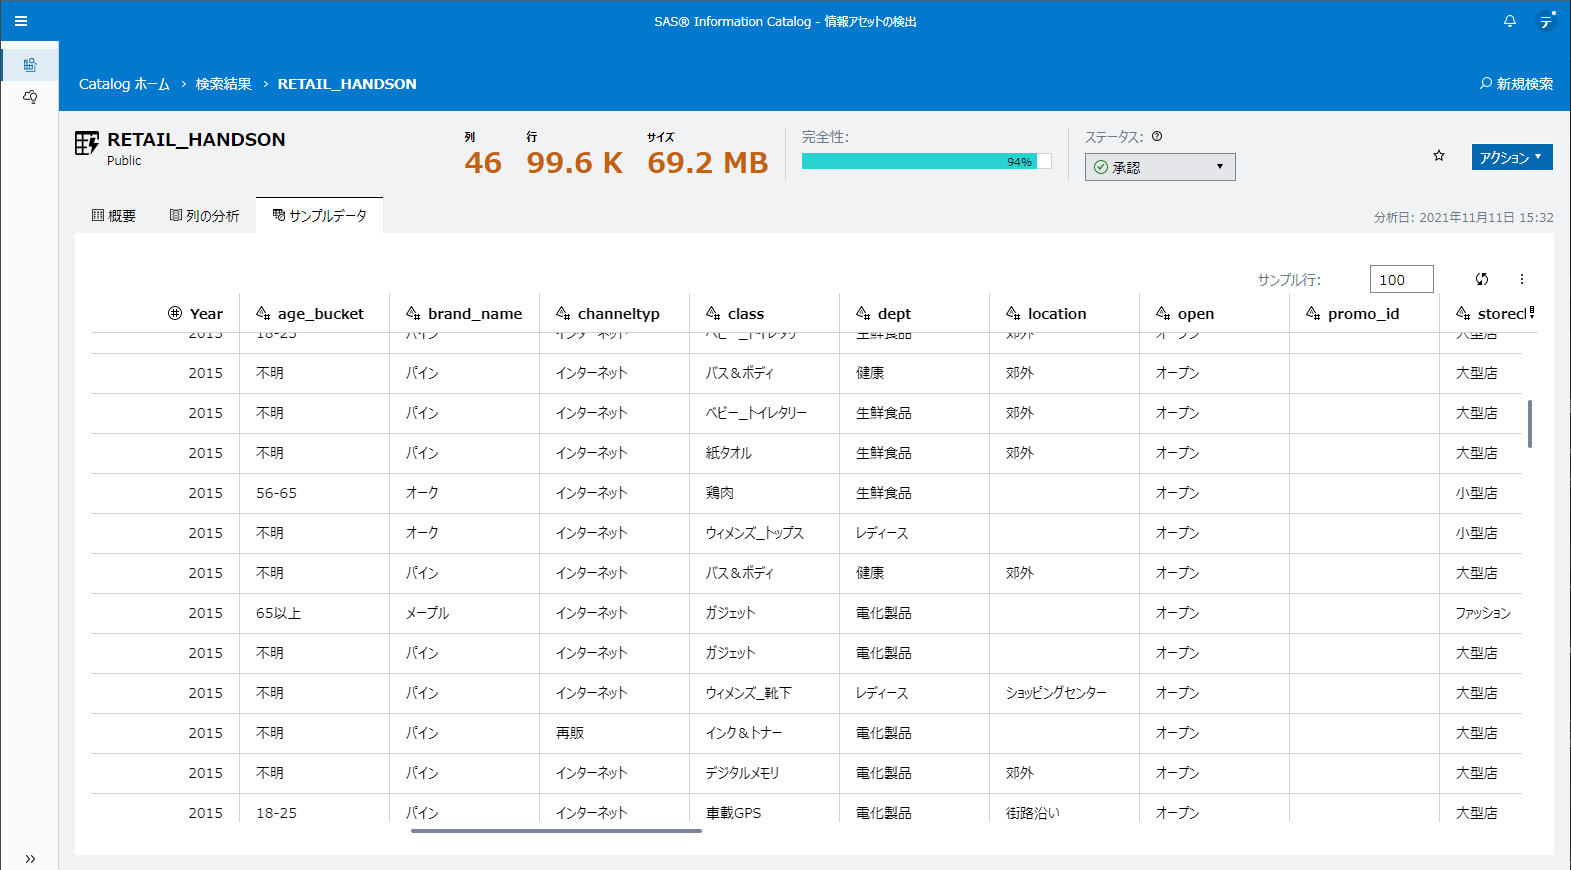
Task: Sort by channeltyp column header
Action: pos(619,313)
